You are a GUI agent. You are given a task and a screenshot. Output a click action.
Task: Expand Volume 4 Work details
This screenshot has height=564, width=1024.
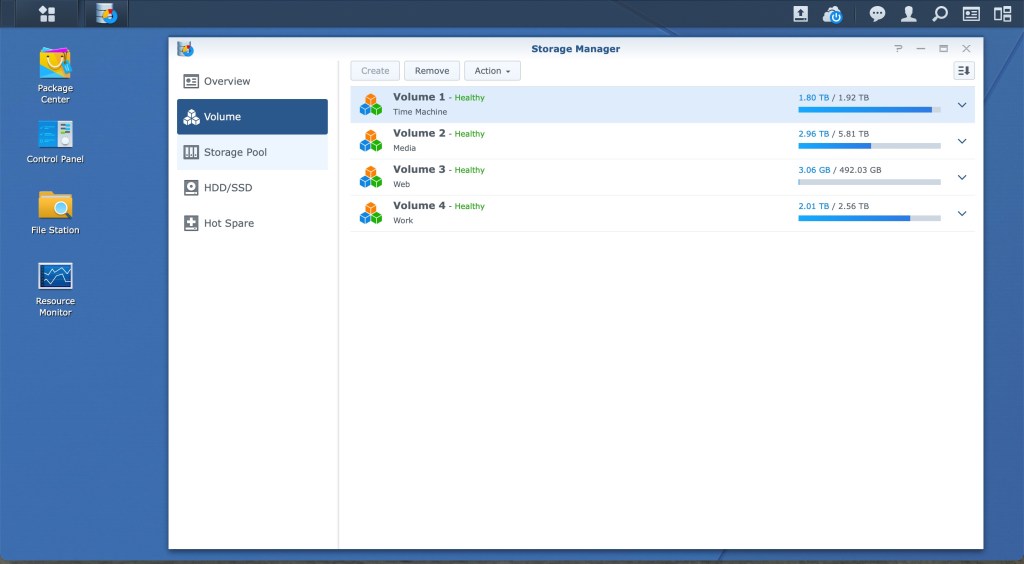[x=962, y=213]
